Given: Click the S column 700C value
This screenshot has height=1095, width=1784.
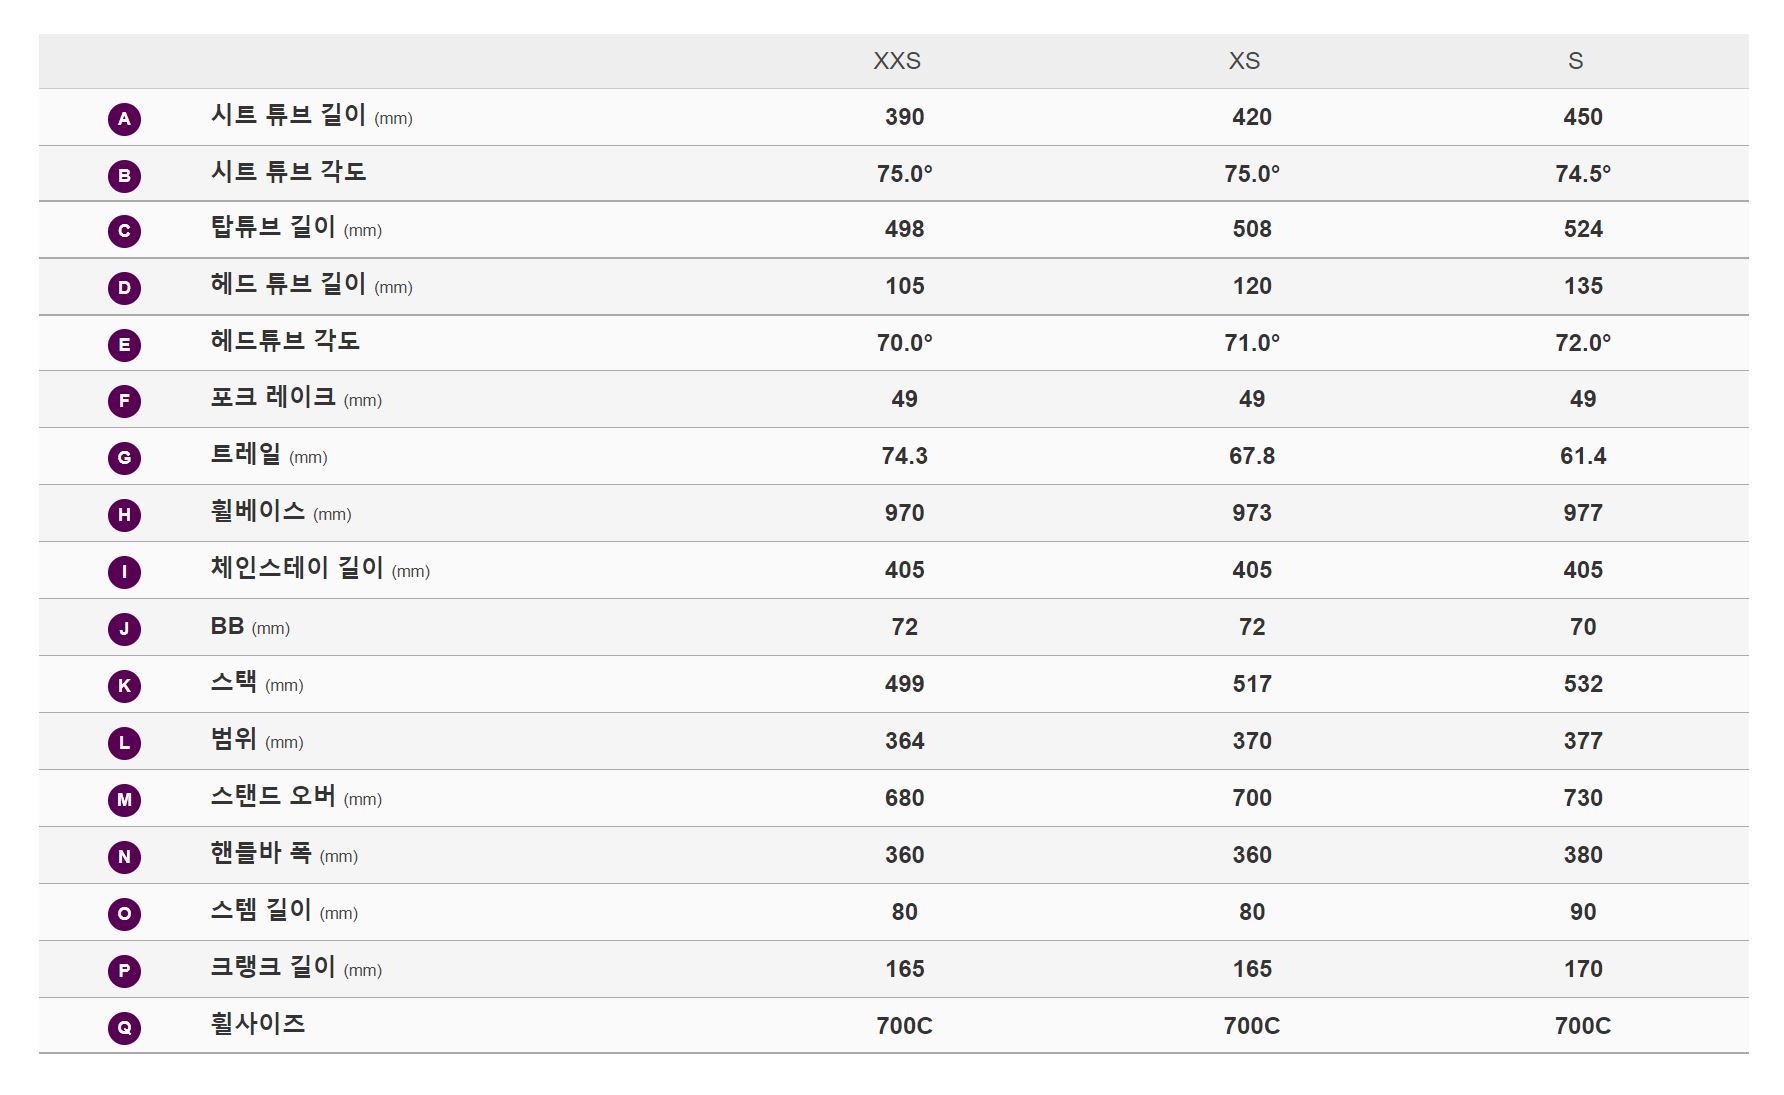Looking at the screenshot, I should click(x=1583, y=1026).
